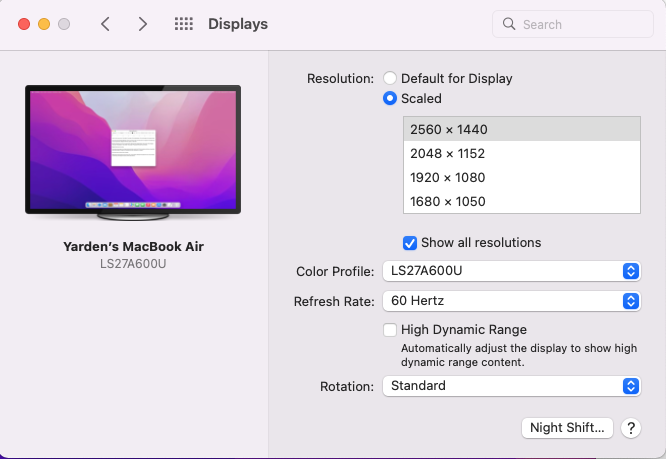666x459 pixels.
Task: Open Night Shift settings
Action: 567,428
